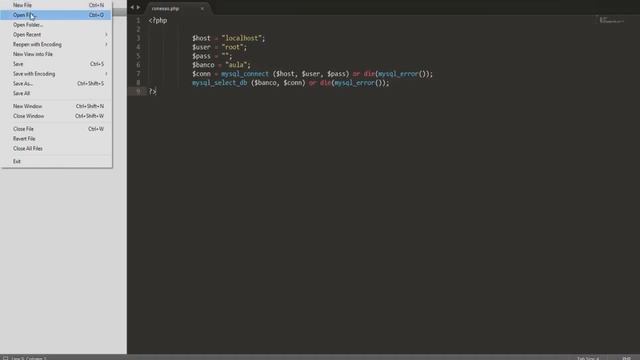
Task: Click mysql_select_db on line 8
Action: [x=220, y=83]
